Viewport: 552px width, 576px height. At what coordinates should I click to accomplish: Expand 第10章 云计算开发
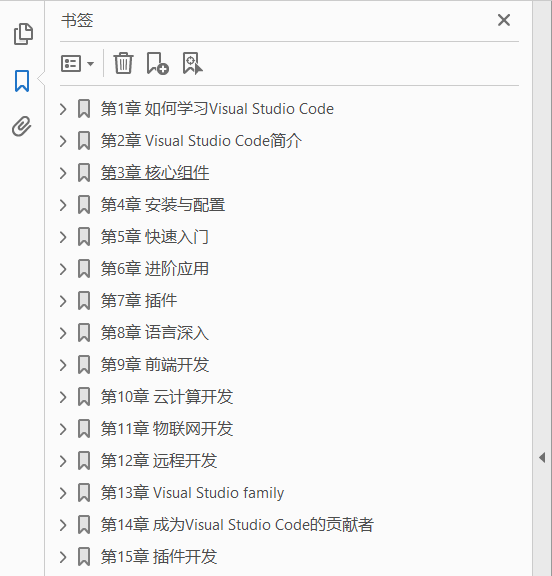click(x=63, y=397)
